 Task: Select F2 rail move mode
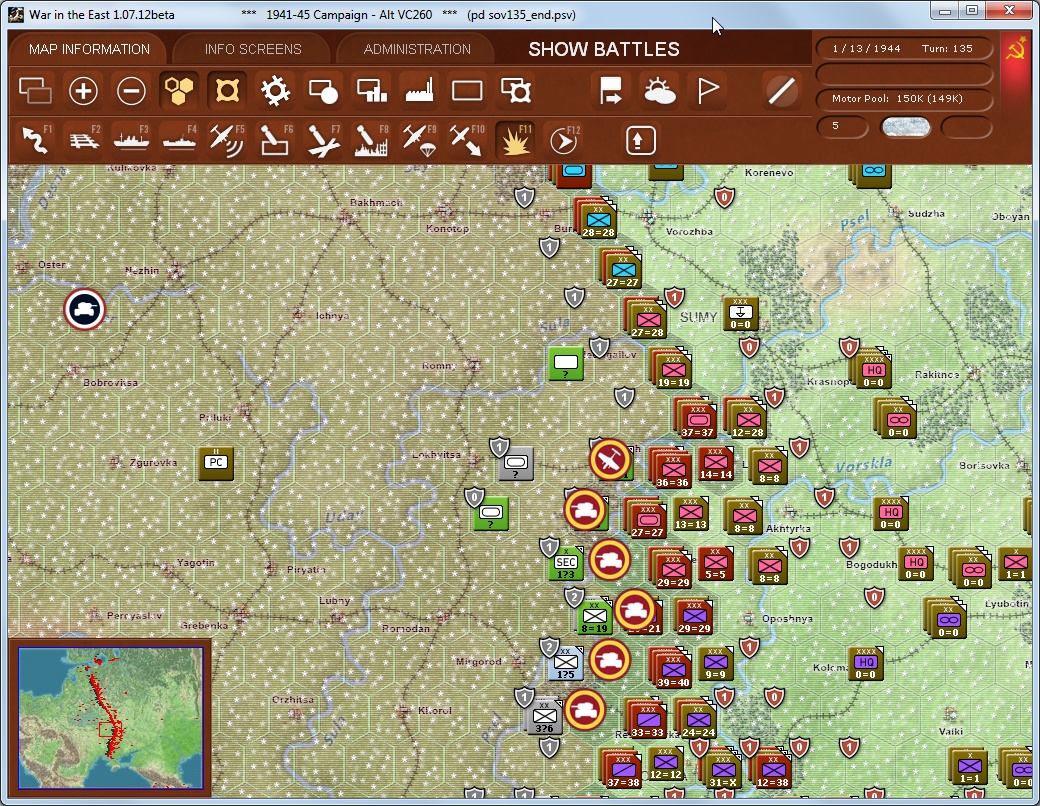pos(84,140)
